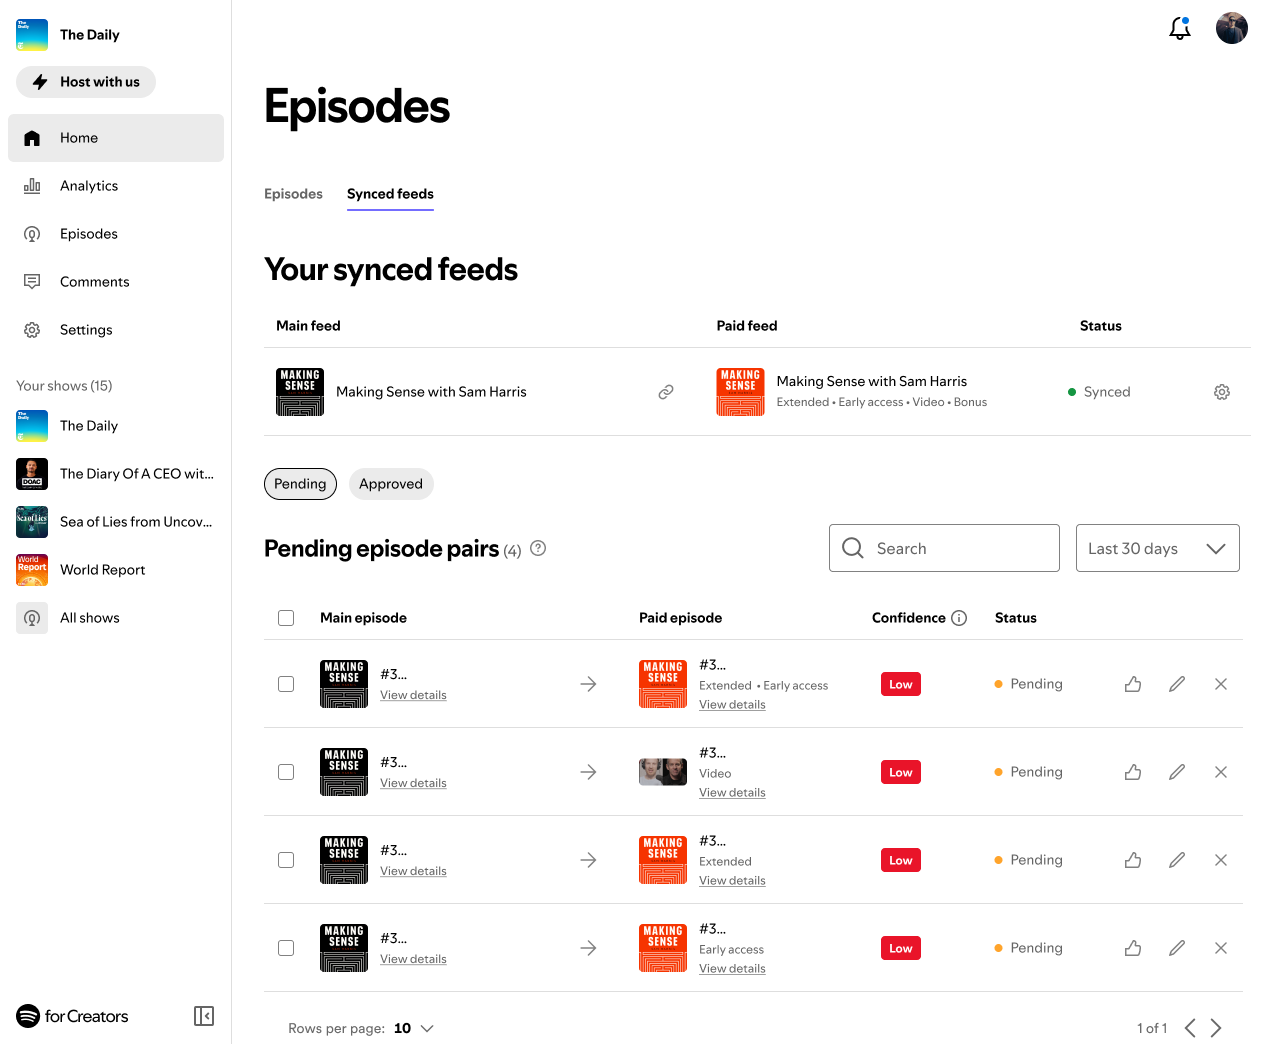Switch to the Episodes tab

click(293, 194)
